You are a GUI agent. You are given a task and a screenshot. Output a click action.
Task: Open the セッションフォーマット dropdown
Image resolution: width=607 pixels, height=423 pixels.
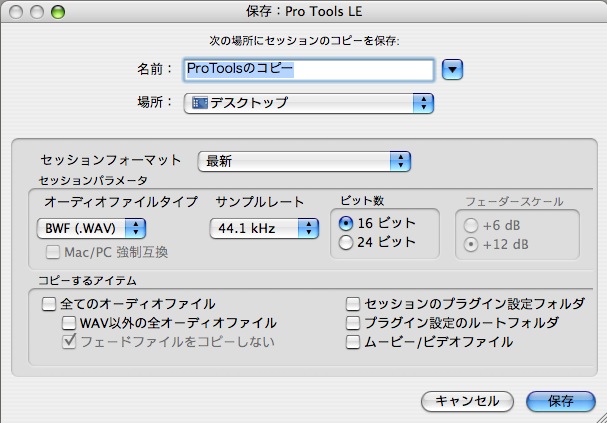[x=305, y=161]
